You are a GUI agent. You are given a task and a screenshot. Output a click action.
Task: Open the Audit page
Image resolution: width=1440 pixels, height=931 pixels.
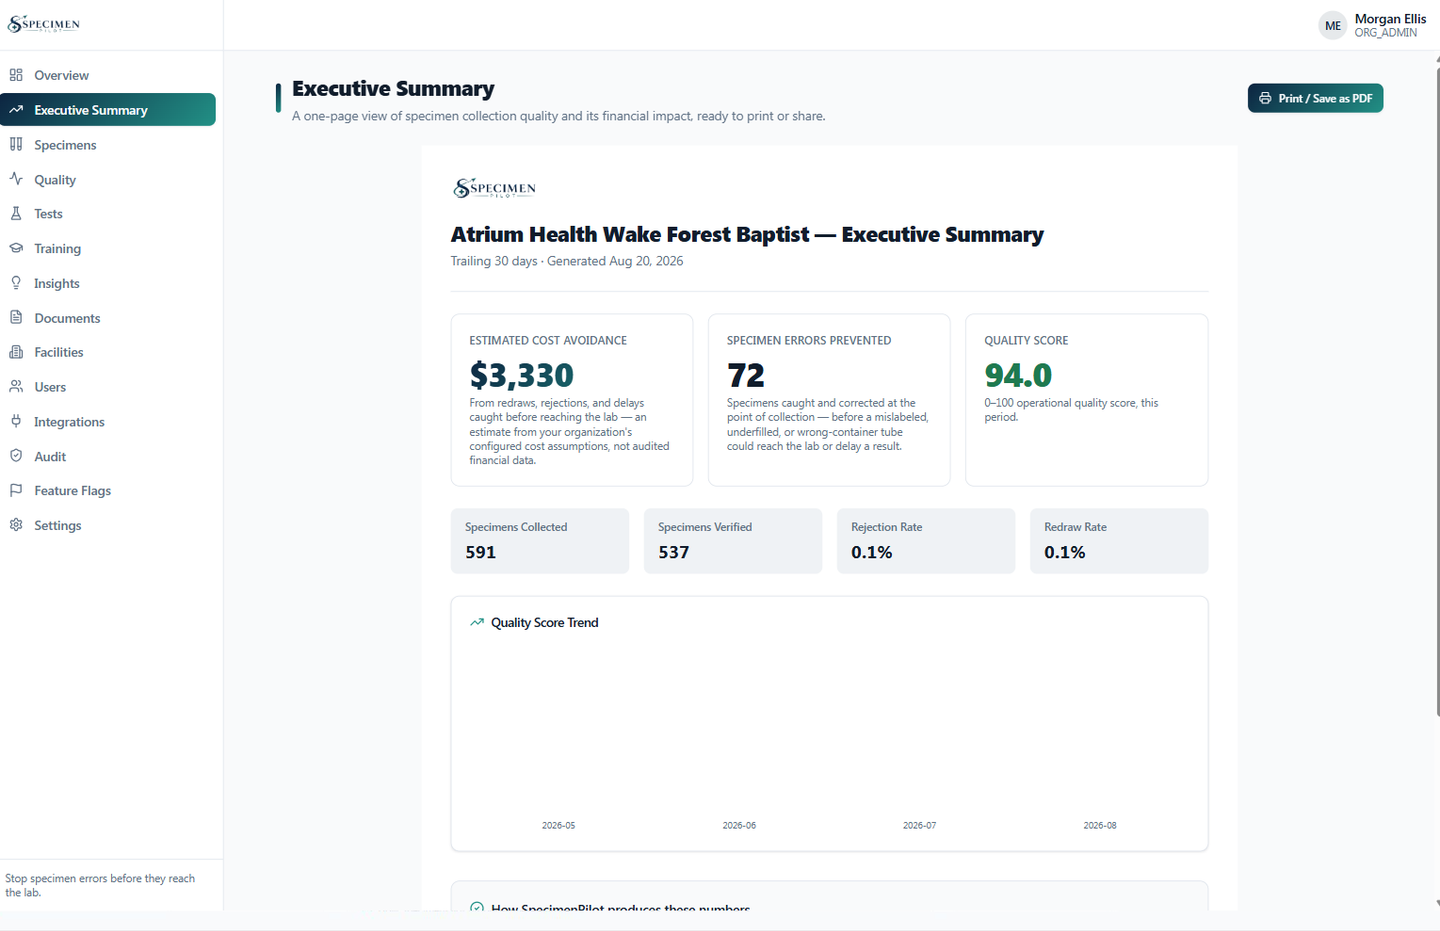[108, 456]
